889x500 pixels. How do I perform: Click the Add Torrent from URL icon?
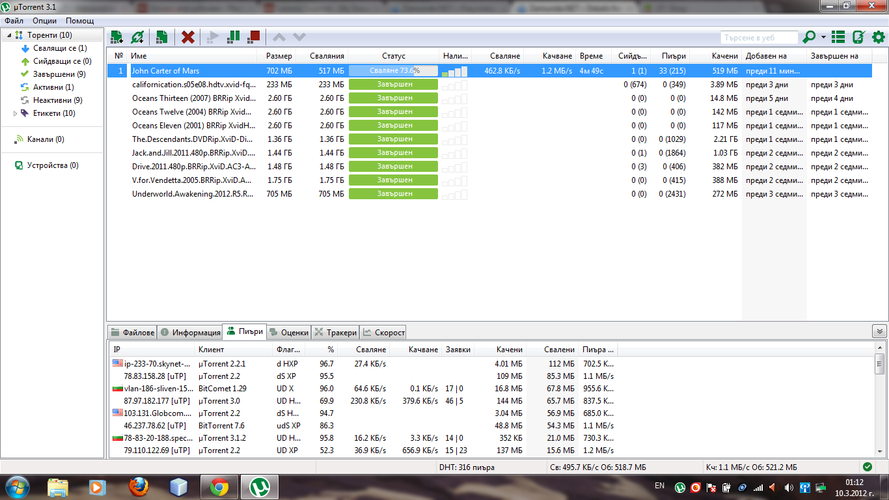pyautogui.click(x=137, y=37)
